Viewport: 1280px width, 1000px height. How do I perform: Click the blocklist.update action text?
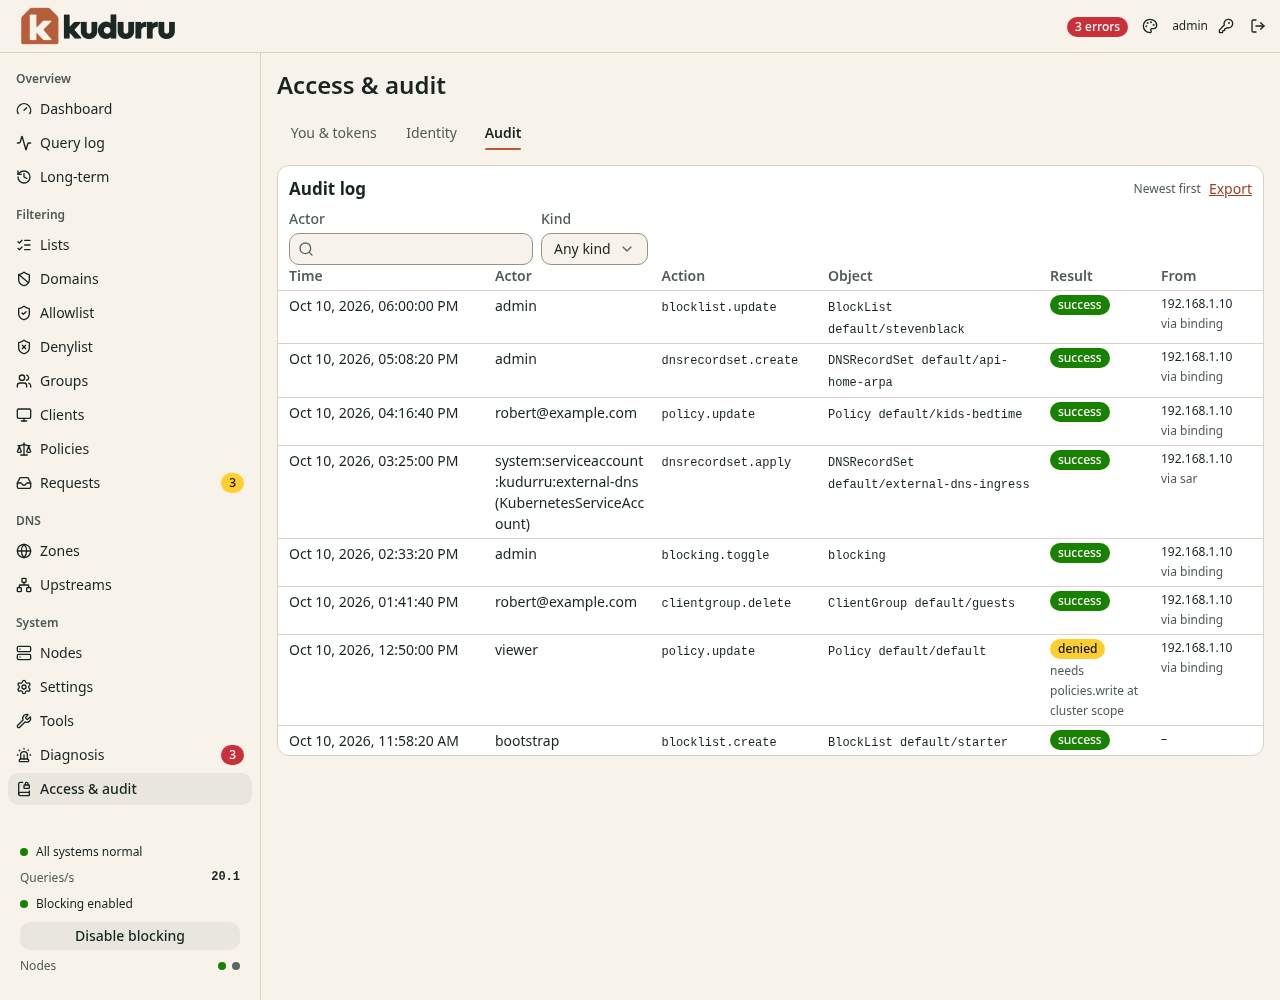coord(719,307)
